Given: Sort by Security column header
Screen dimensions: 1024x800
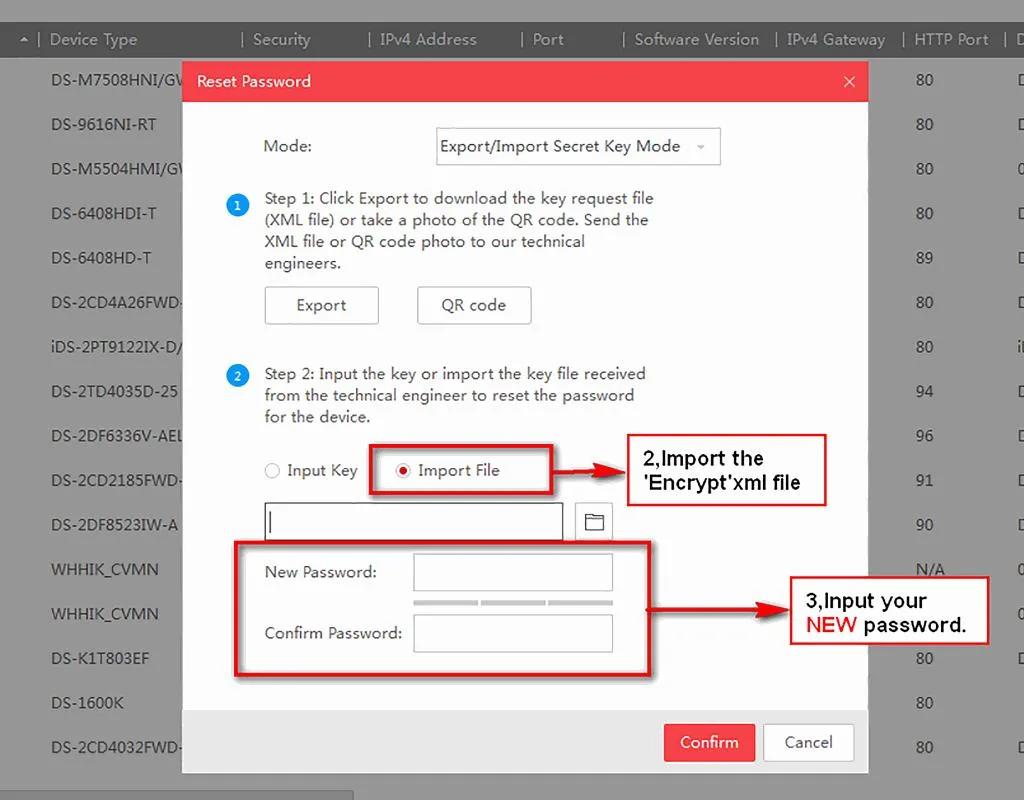Looking at the screenshot, I should pyautogui.click(x=281, y=40).
